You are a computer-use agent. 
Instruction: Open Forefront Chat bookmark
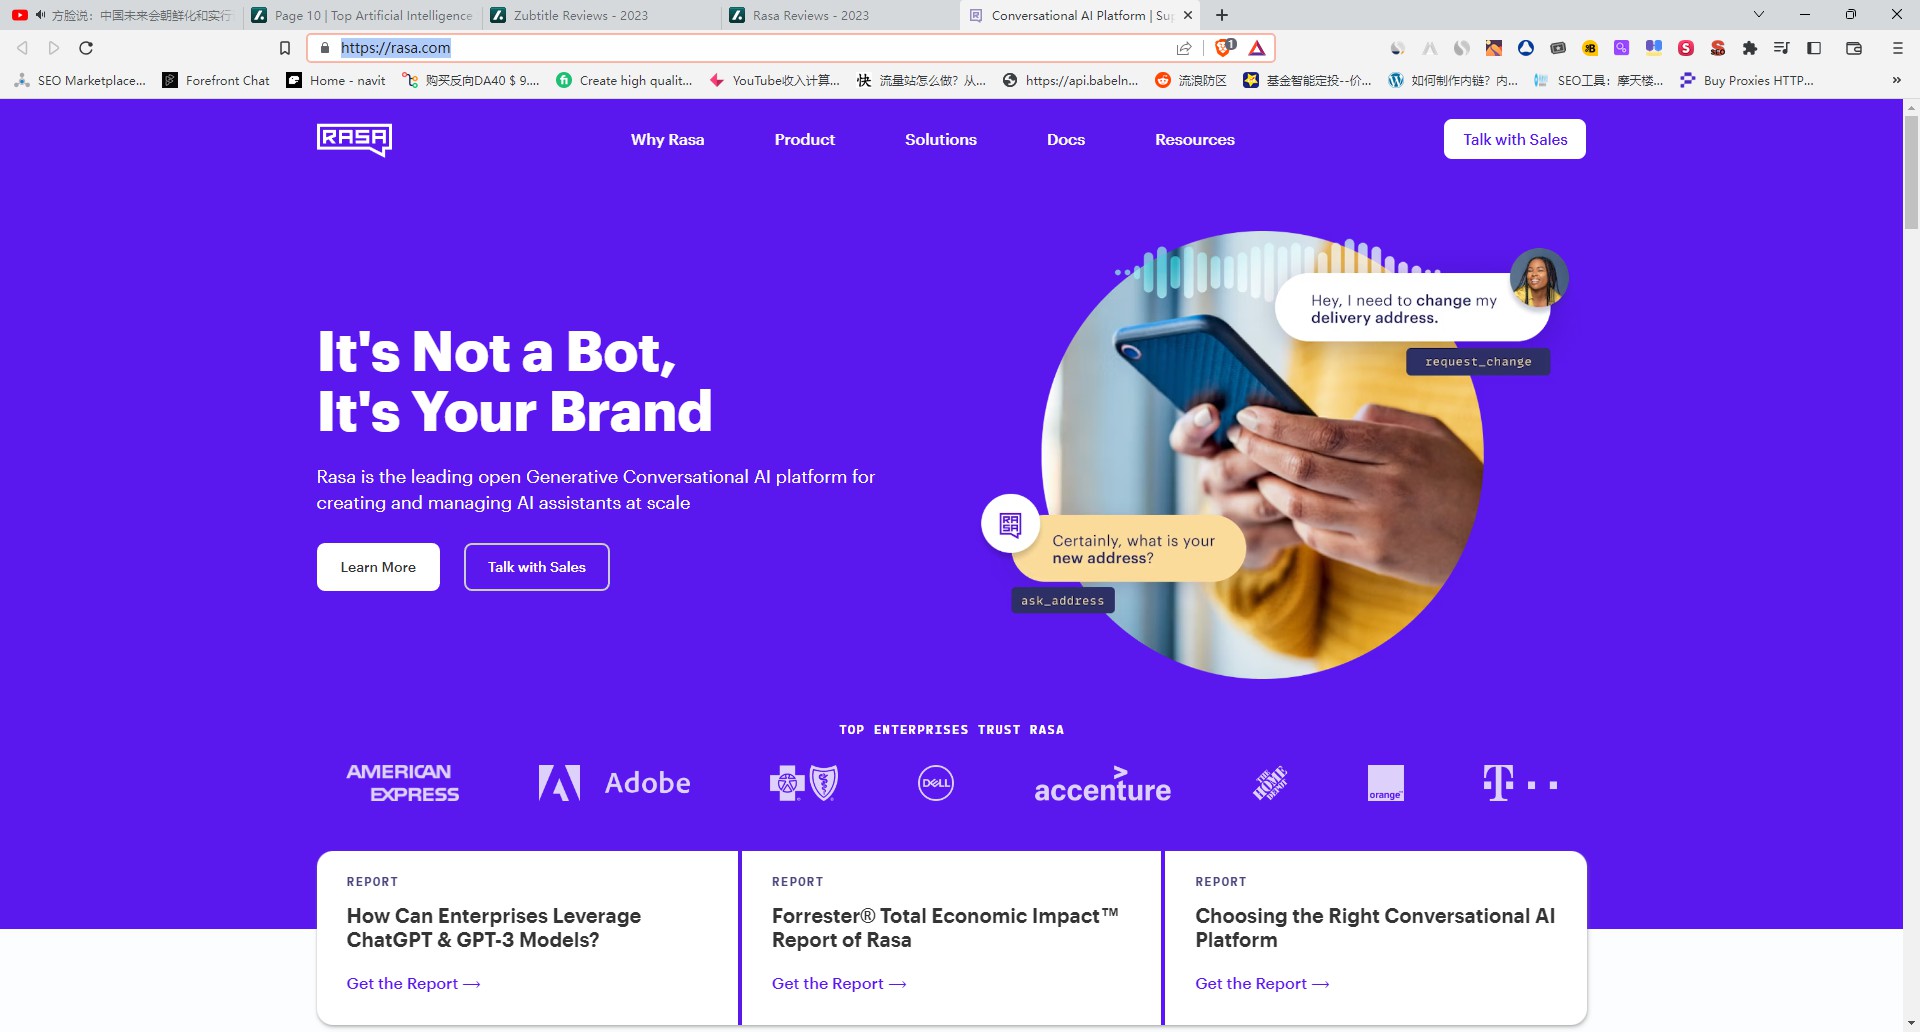click(216, 80)
